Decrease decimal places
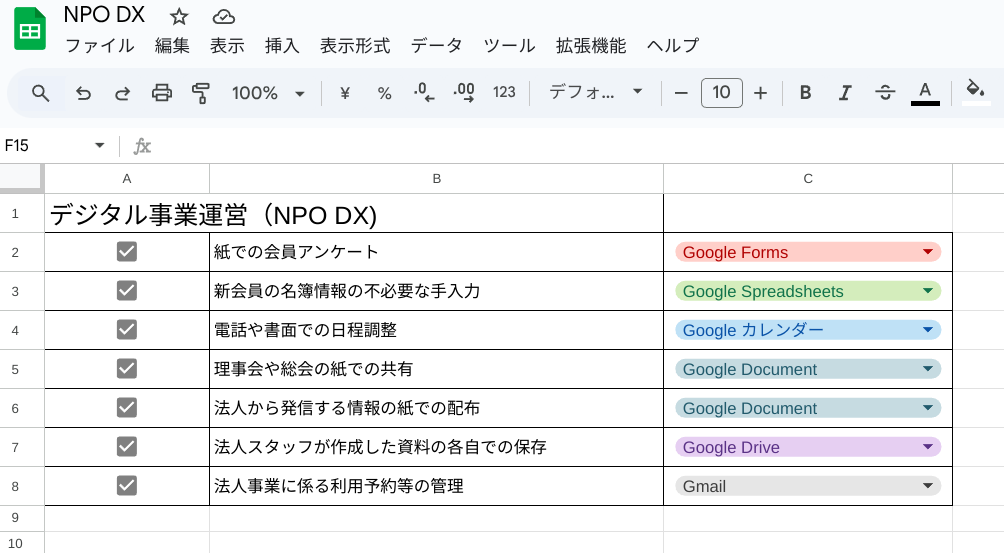The height and width of the screenshot is (553, 1004). pyautogui.click(x=424, y=93)
